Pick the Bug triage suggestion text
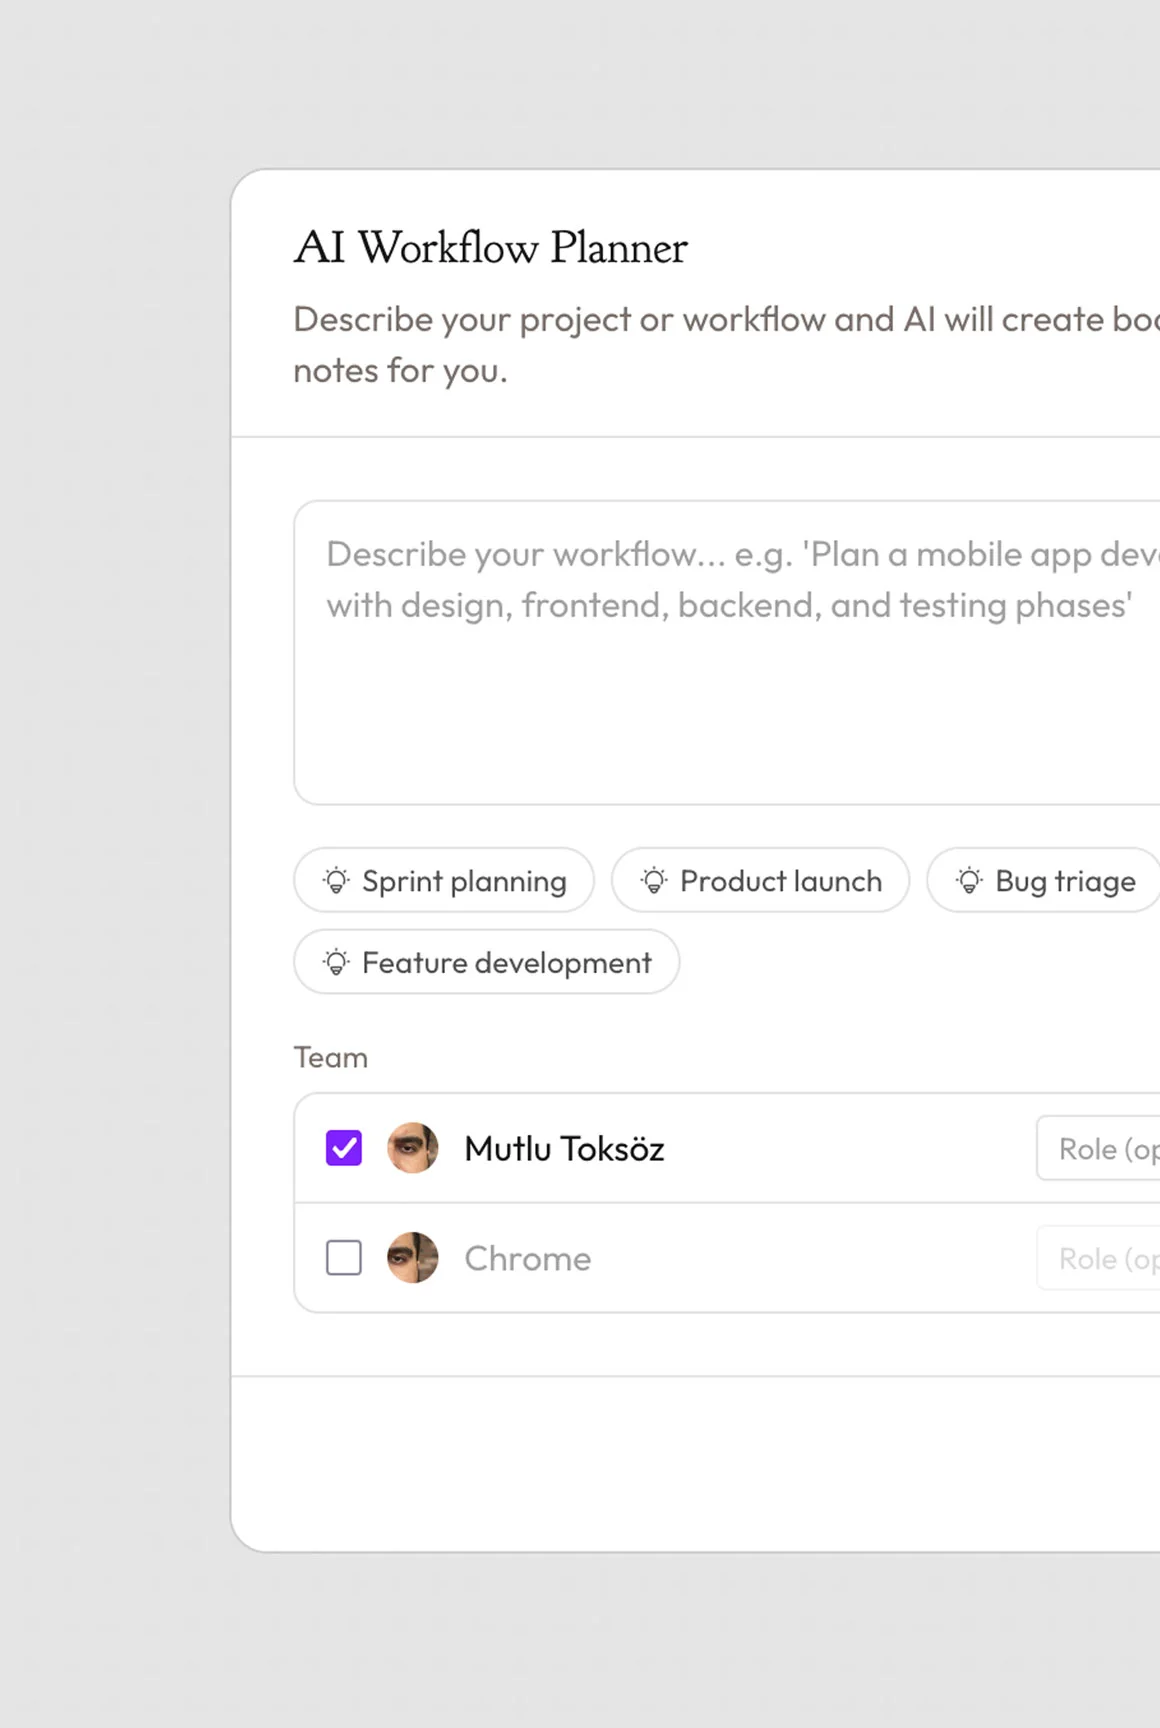This screenshot has width=1160, height=1728. [x=1065, y=881]
